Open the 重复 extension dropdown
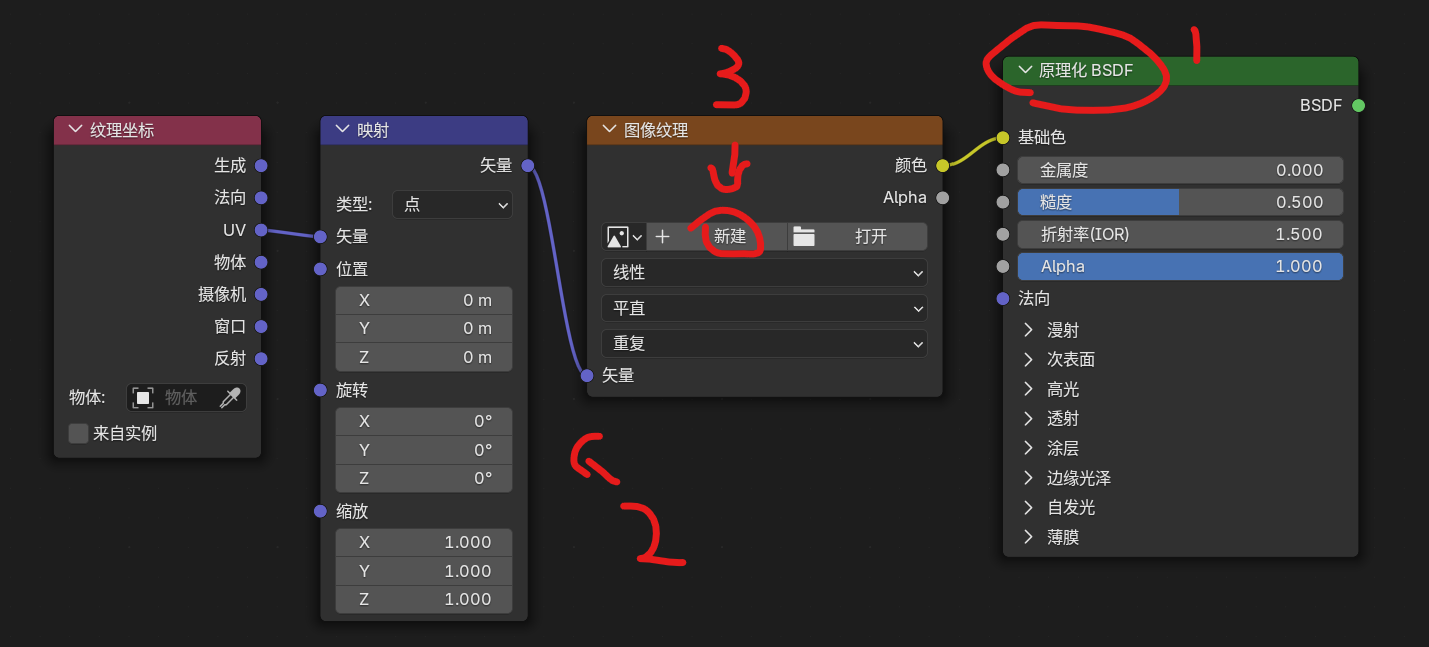1429x647 pixels. pos(764,343)
